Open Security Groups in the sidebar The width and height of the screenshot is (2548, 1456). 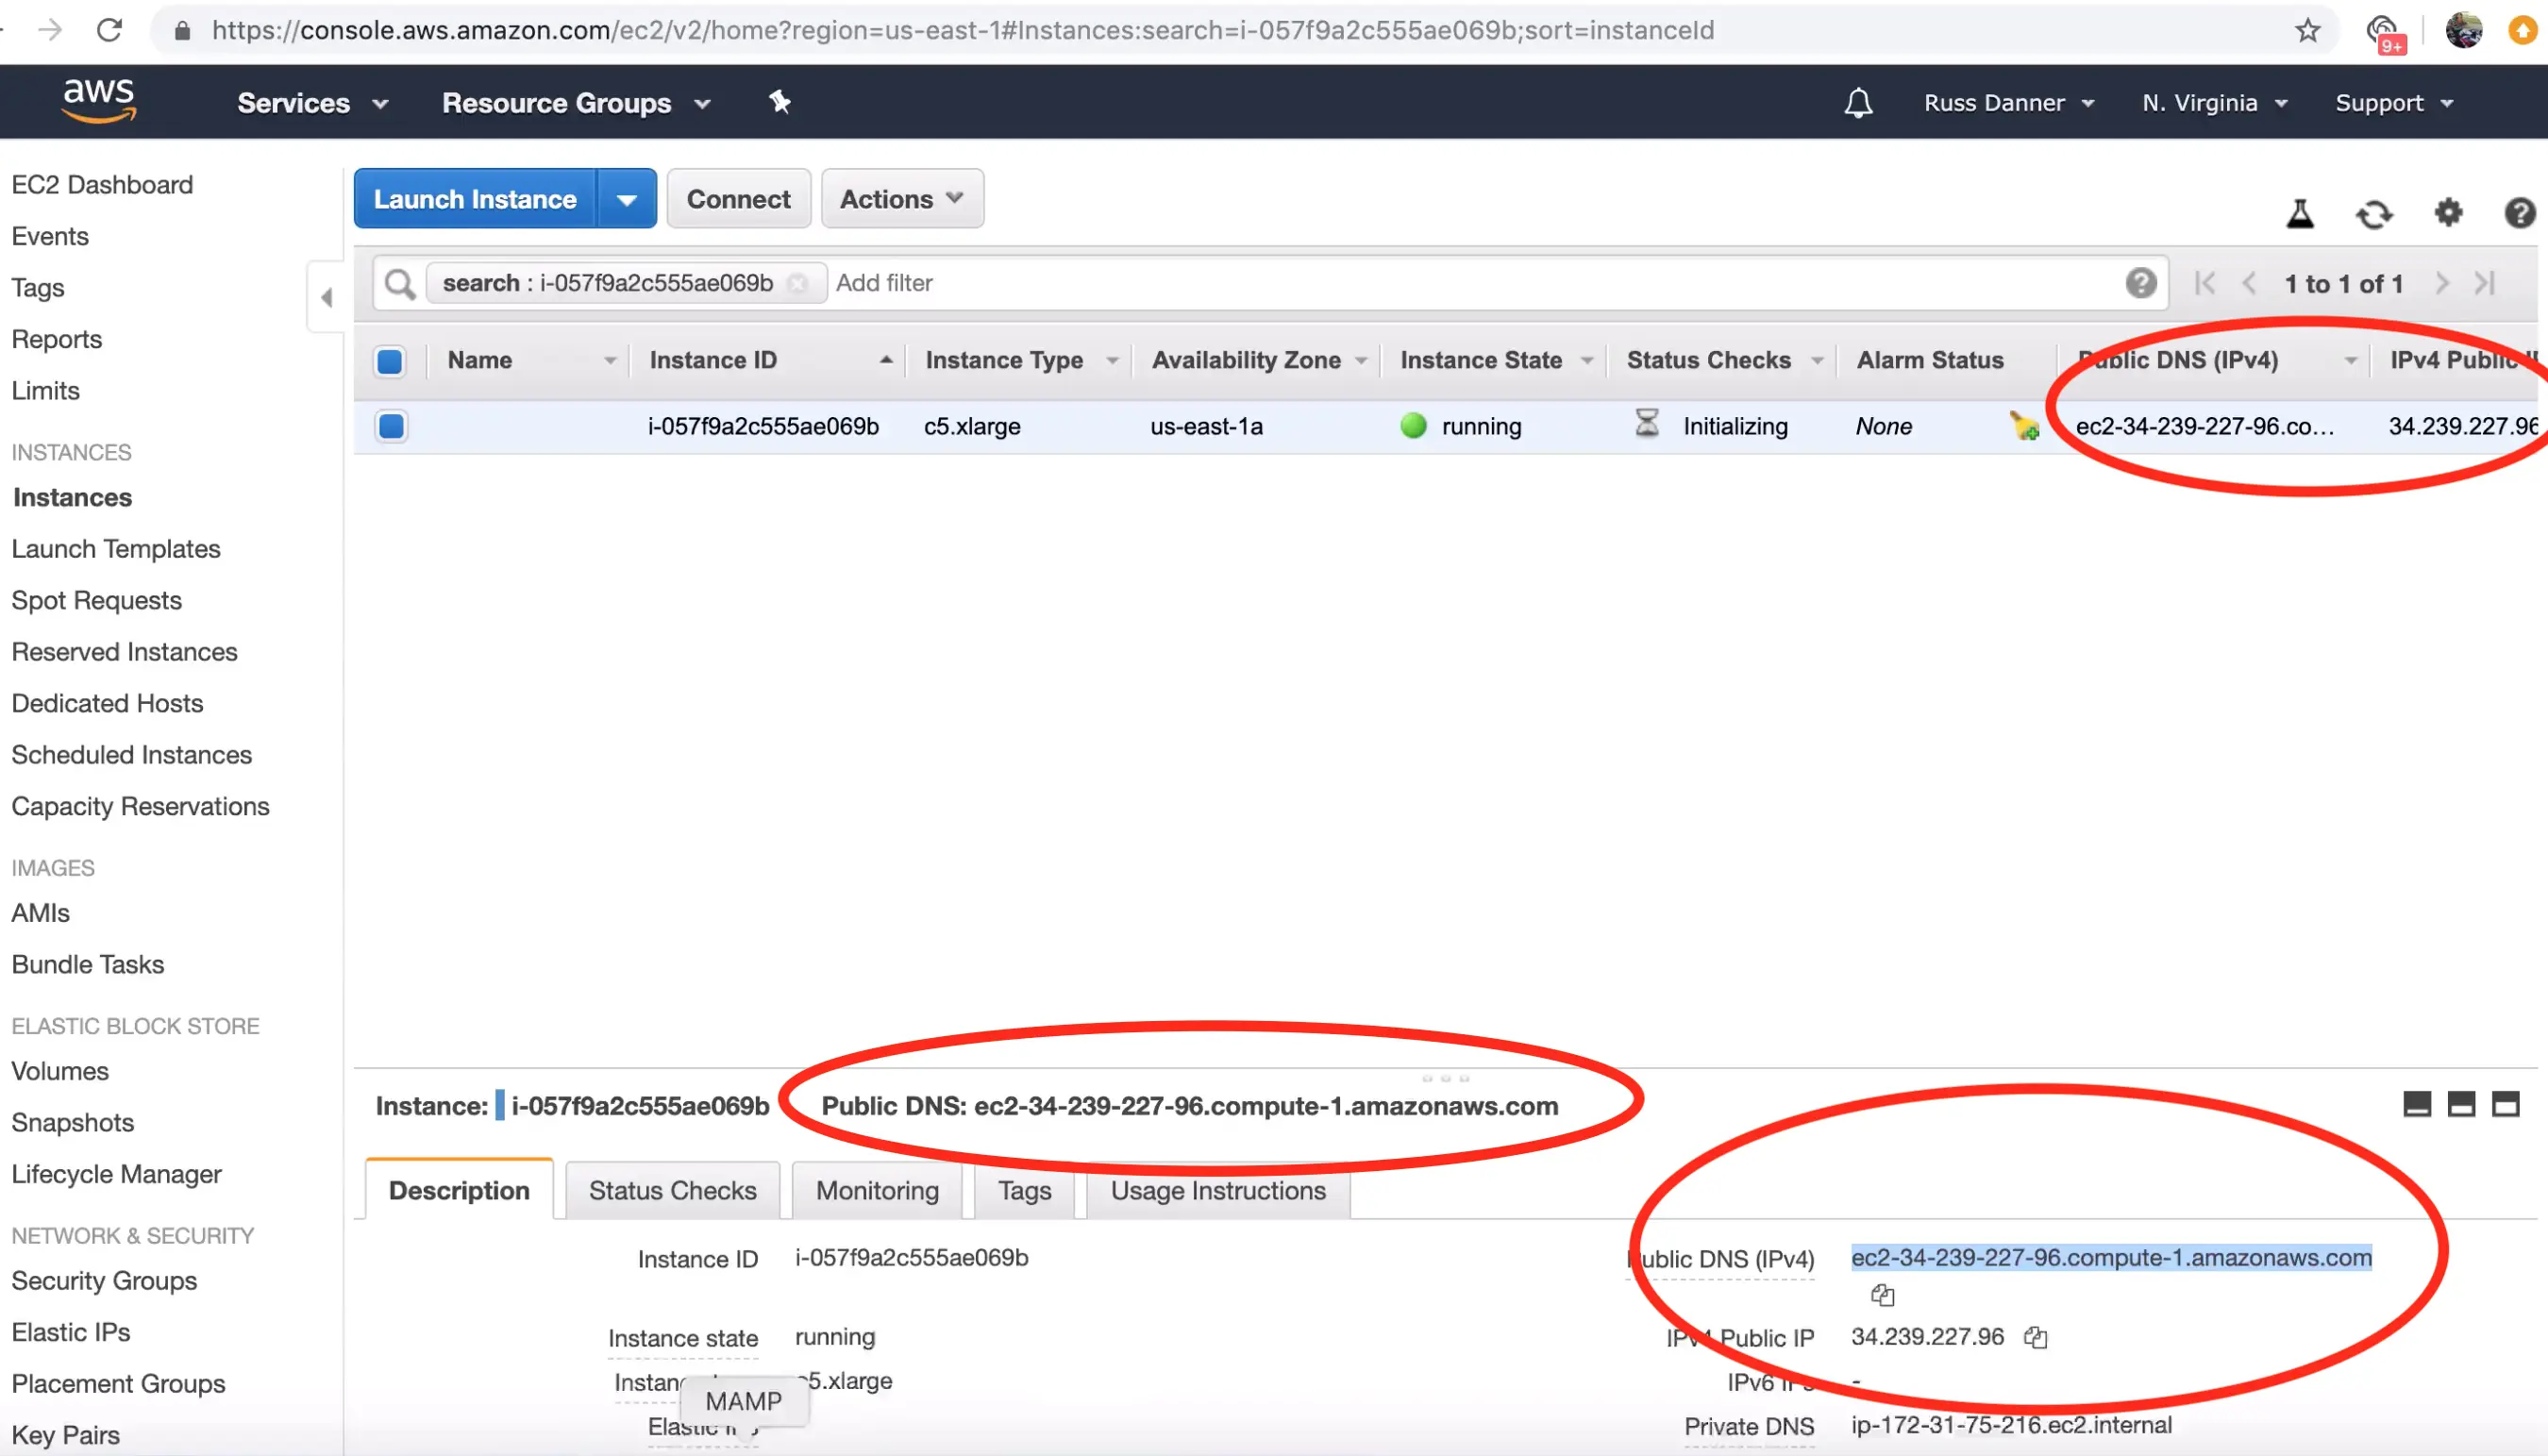point(104,1281)
